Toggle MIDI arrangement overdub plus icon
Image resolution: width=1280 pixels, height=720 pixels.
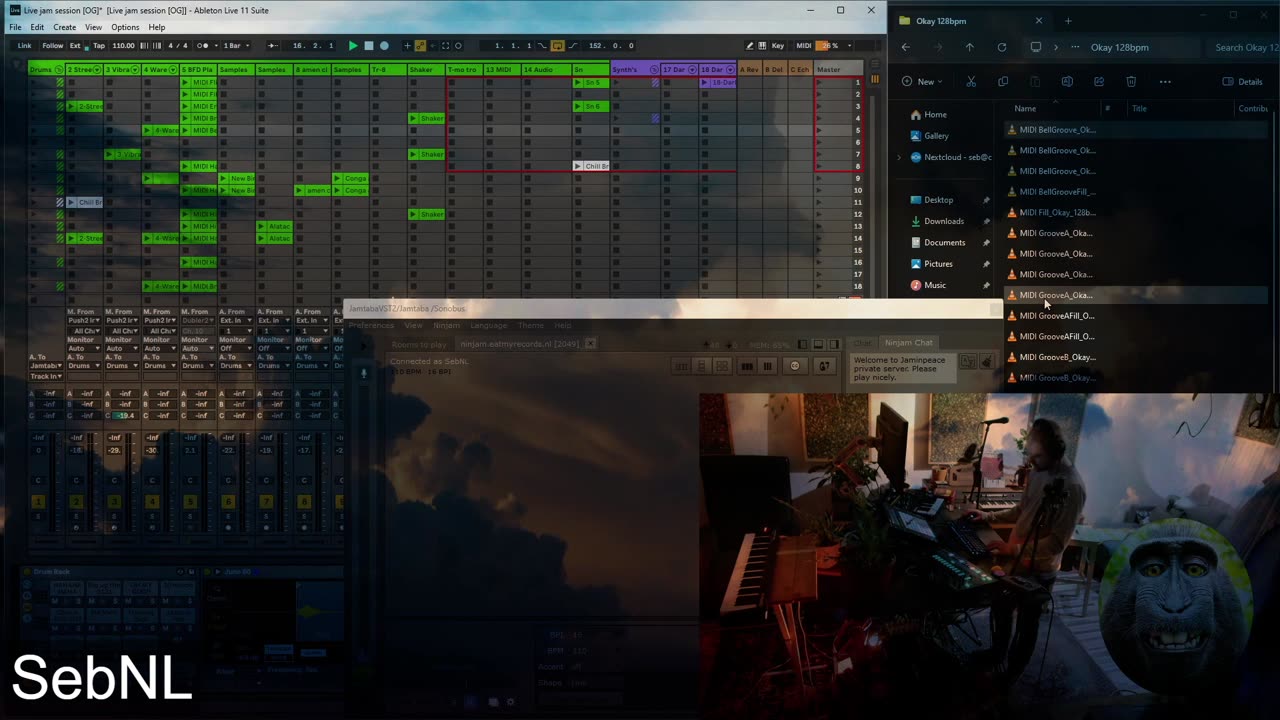coord(406,45)
